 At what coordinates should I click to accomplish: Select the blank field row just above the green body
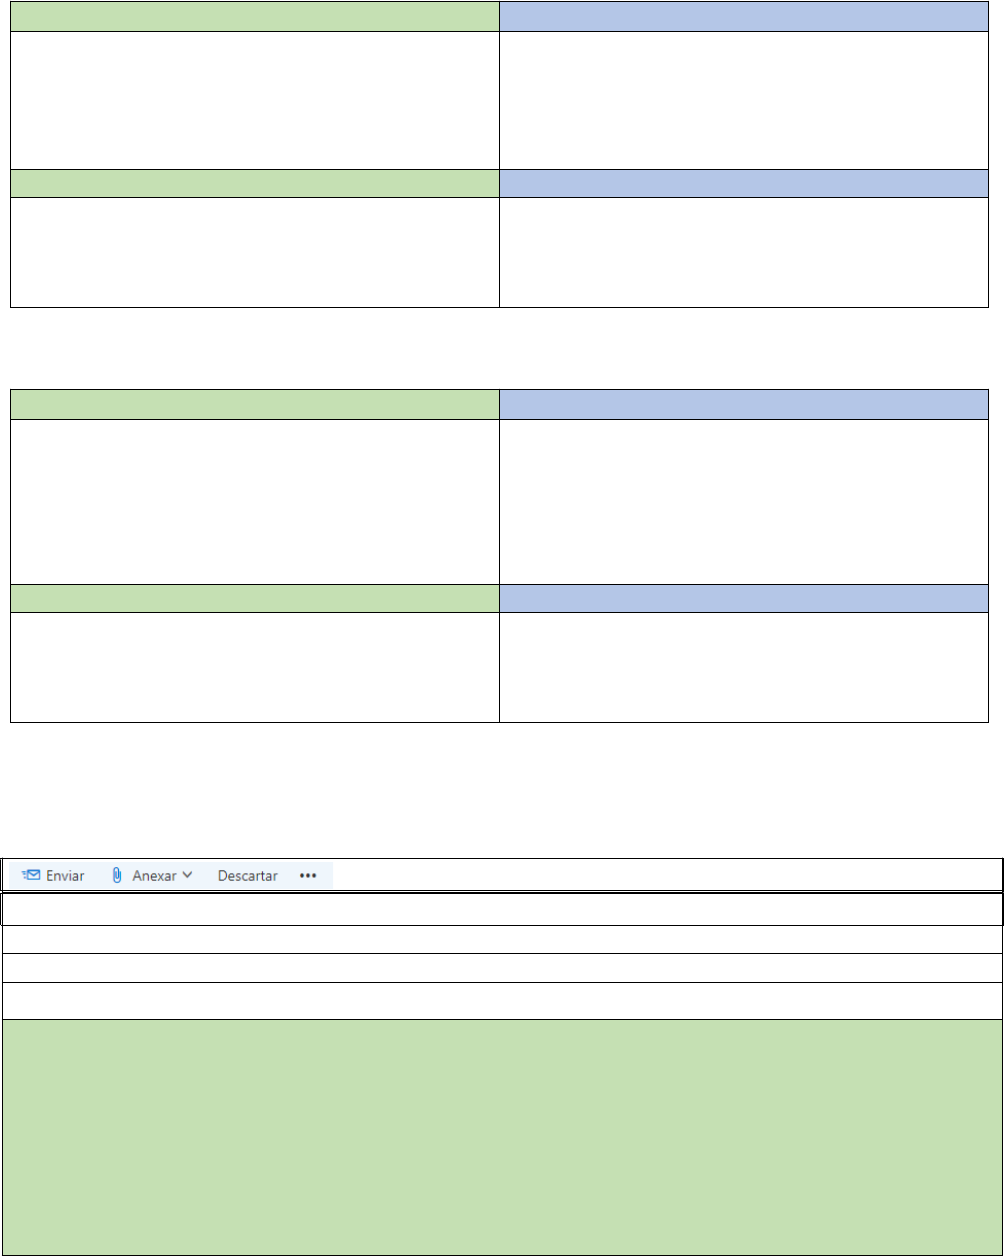click(x=502, y=1001)
